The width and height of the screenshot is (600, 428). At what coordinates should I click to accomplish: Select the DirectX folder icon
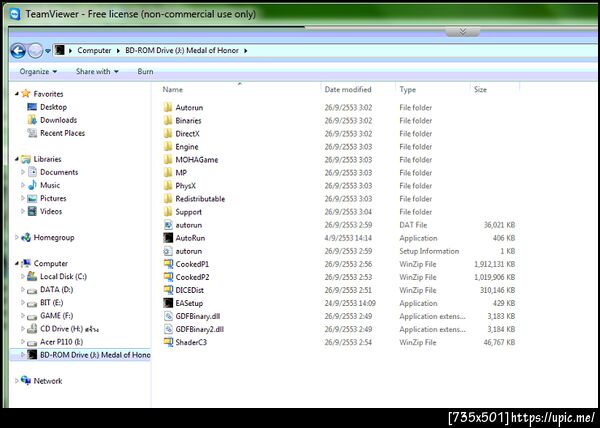pos(168,133)
